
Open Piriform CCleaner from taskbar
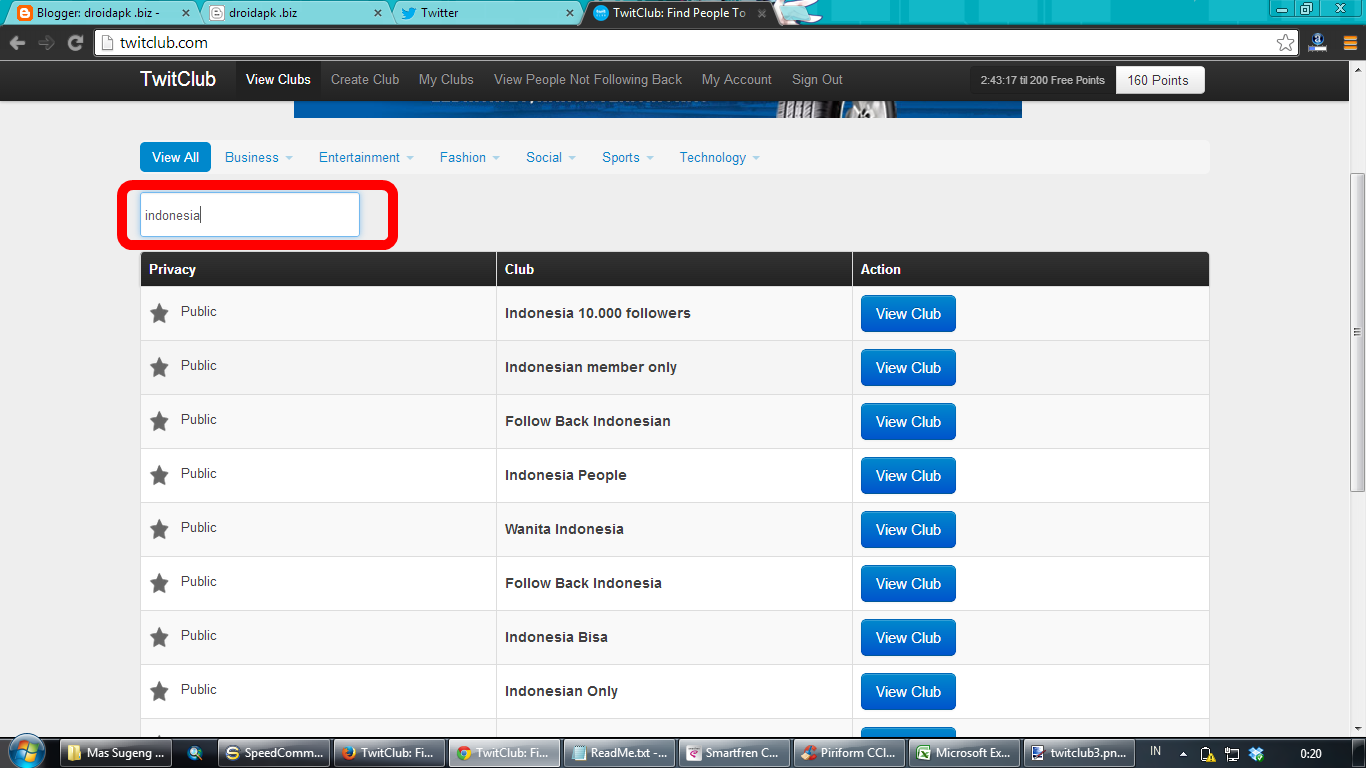coord(850,753)
